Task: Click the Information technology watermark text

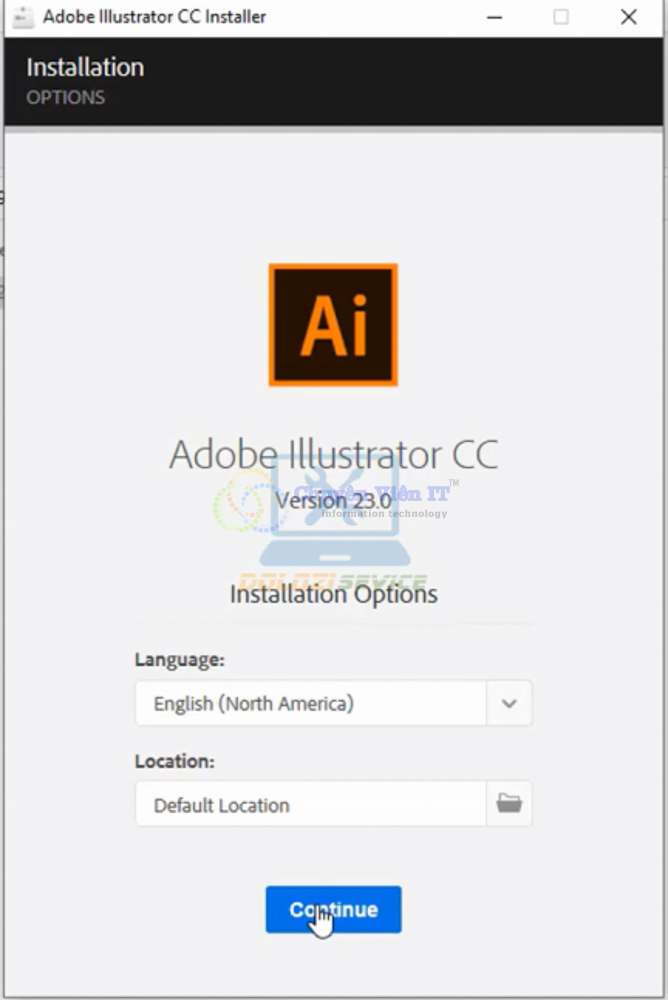Action: 385,514
